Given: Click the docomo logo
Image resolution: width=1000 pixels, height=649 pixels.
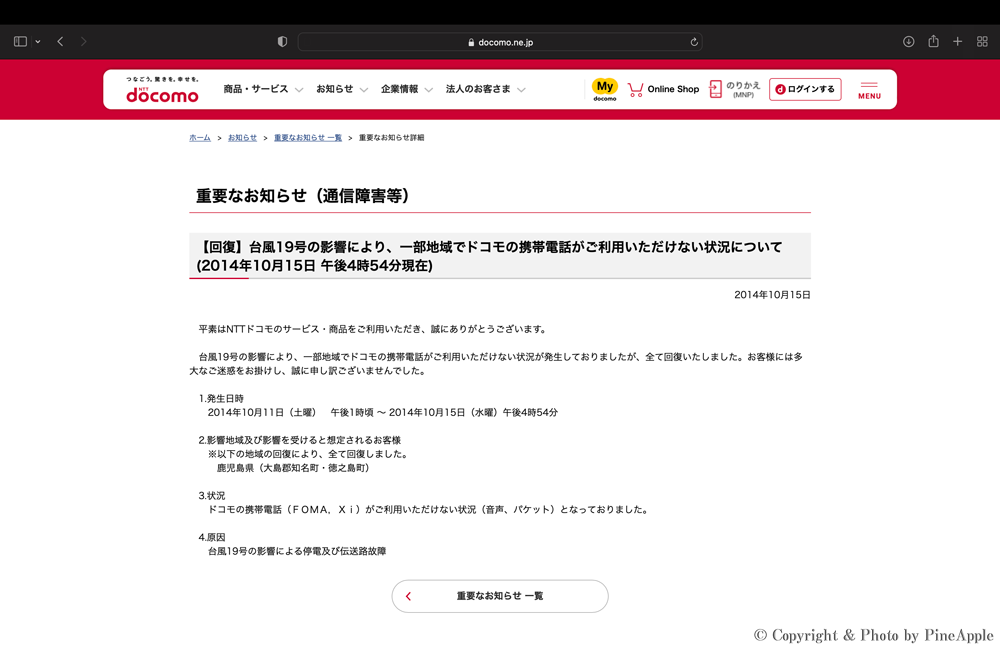Looking at the screenshot, I should (162, 91).
